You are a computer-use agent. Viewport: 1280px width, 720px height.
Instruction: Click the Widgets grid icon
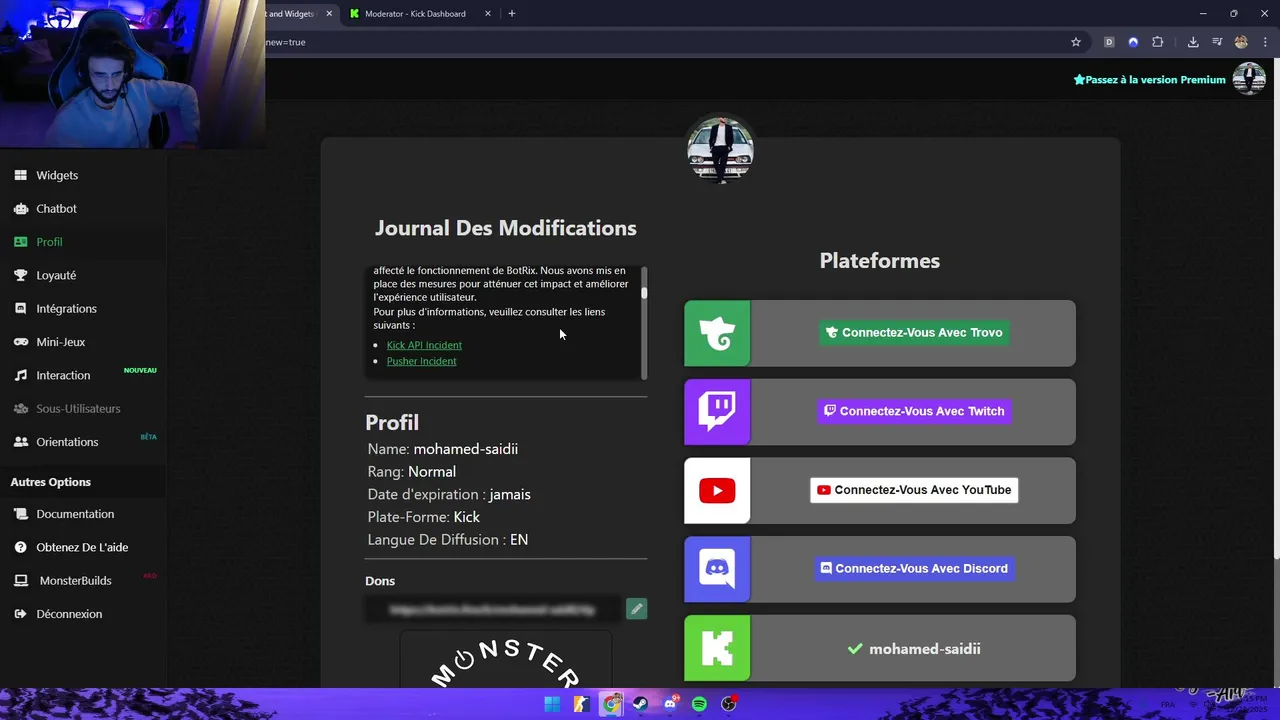click(x=20, y=175)
